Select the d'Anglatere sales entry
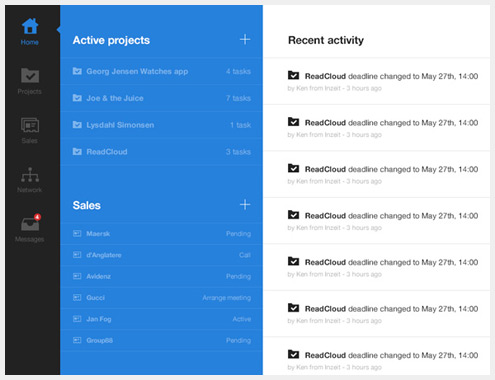 tap(161, 255)
